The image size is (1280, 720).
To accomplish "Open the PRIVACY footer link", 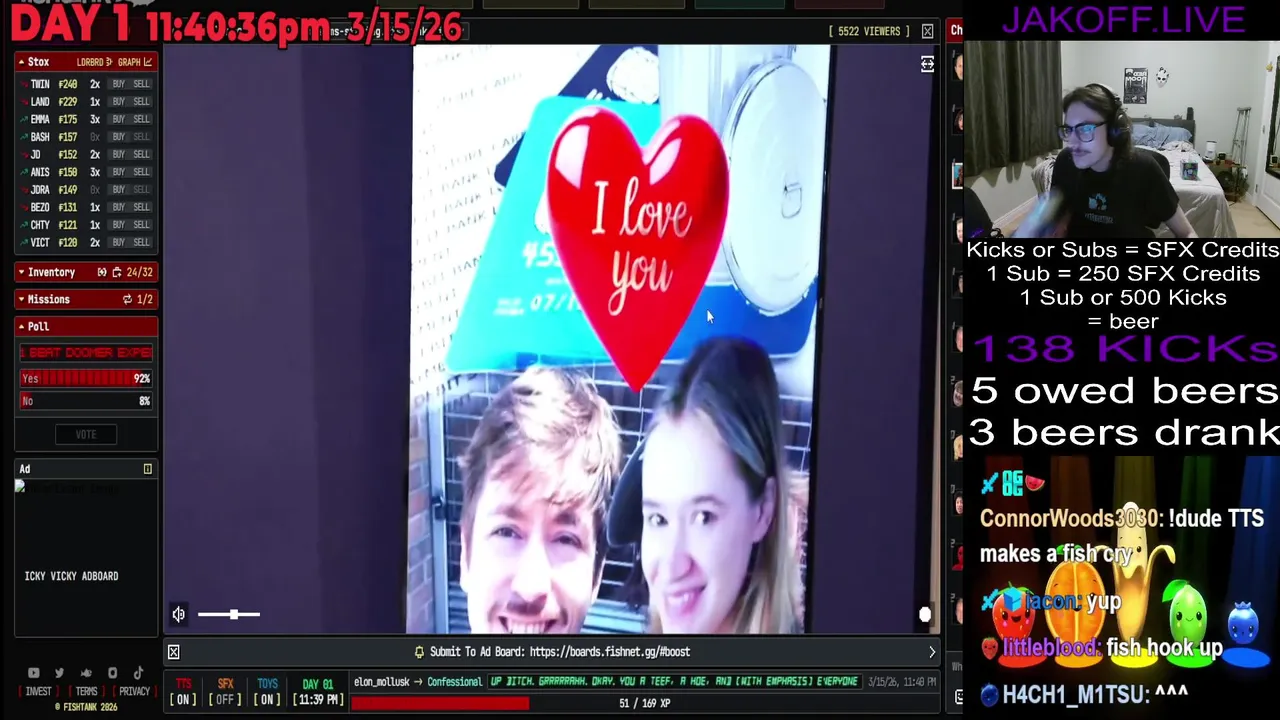I will 134,692.
